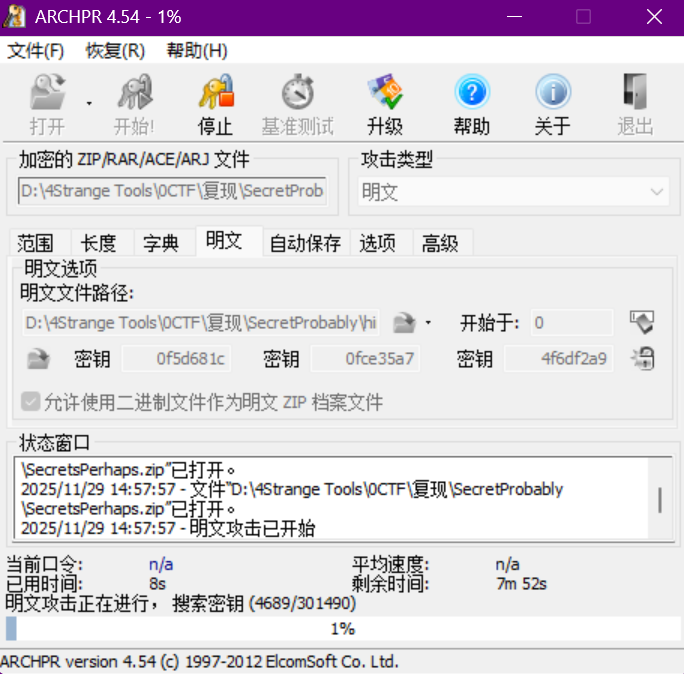
Task: Open the 文件(F) menu
Action: coord(36,51)
